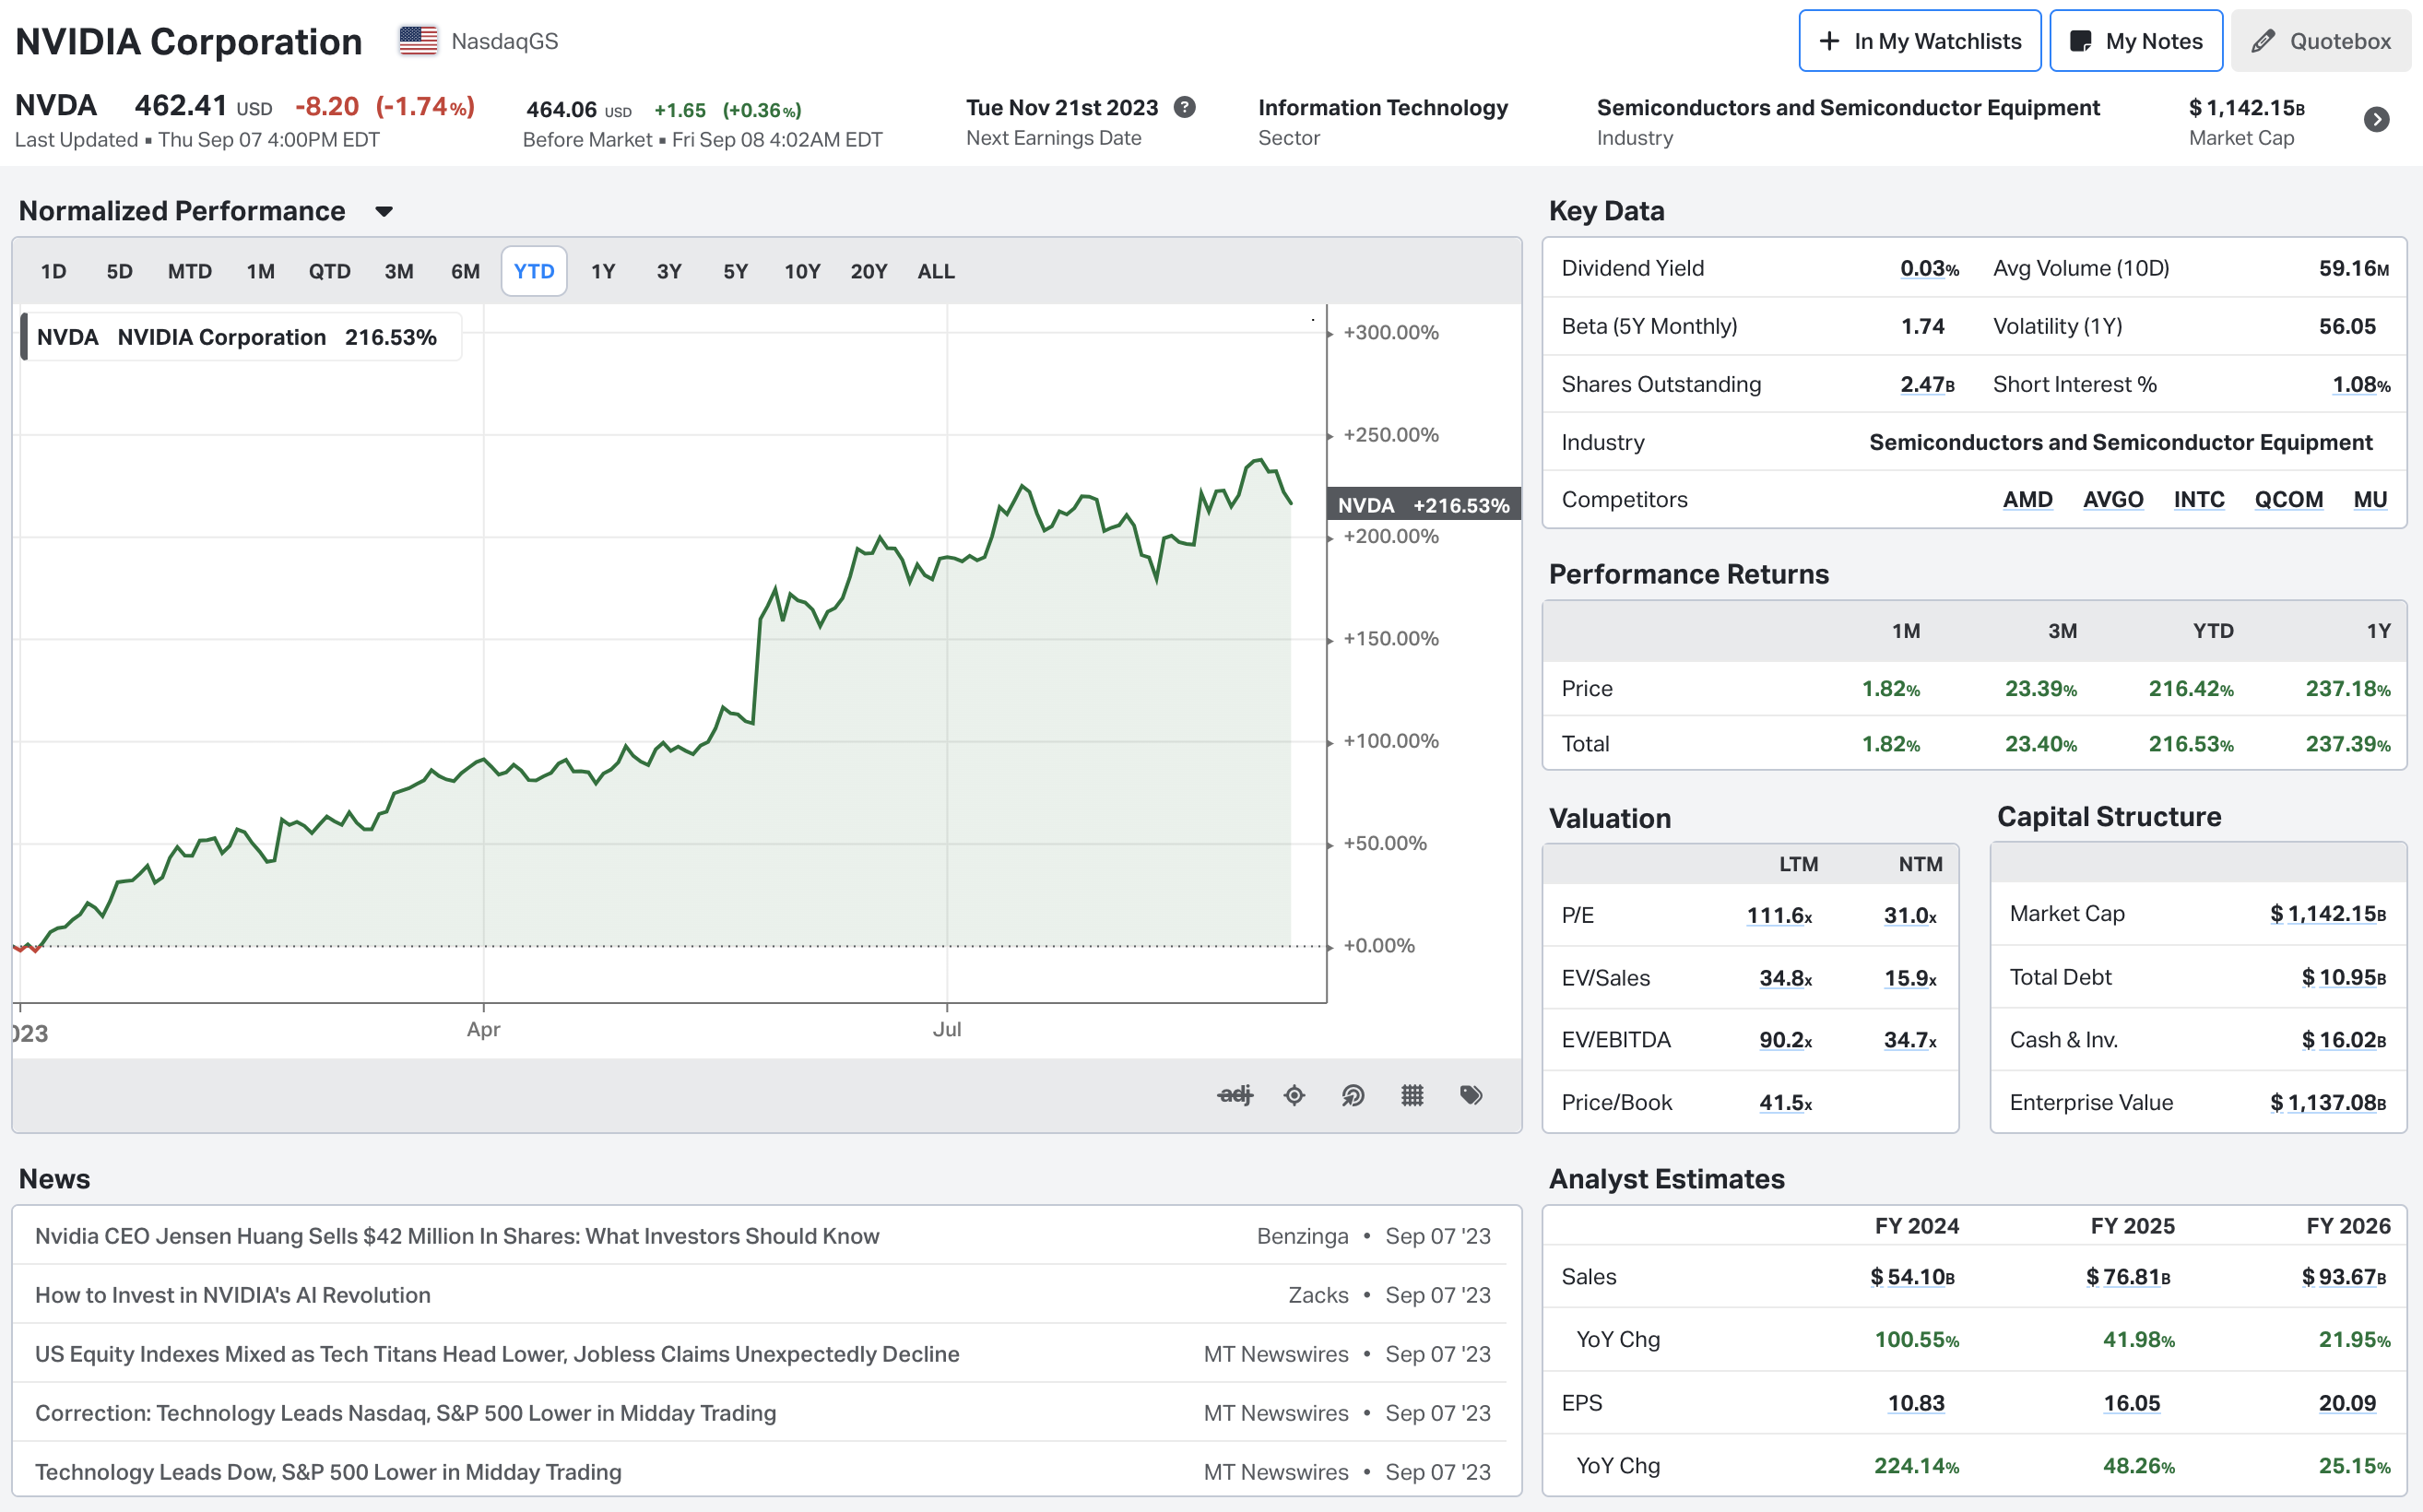
Task: Click FY 2024 Sales $54.10B estimate
Action: (x=1912, y=1277)
